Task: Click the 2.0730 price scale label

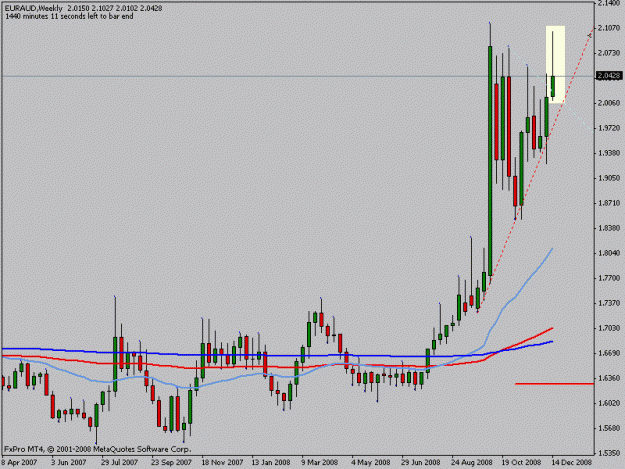Action: click(609, 53)
